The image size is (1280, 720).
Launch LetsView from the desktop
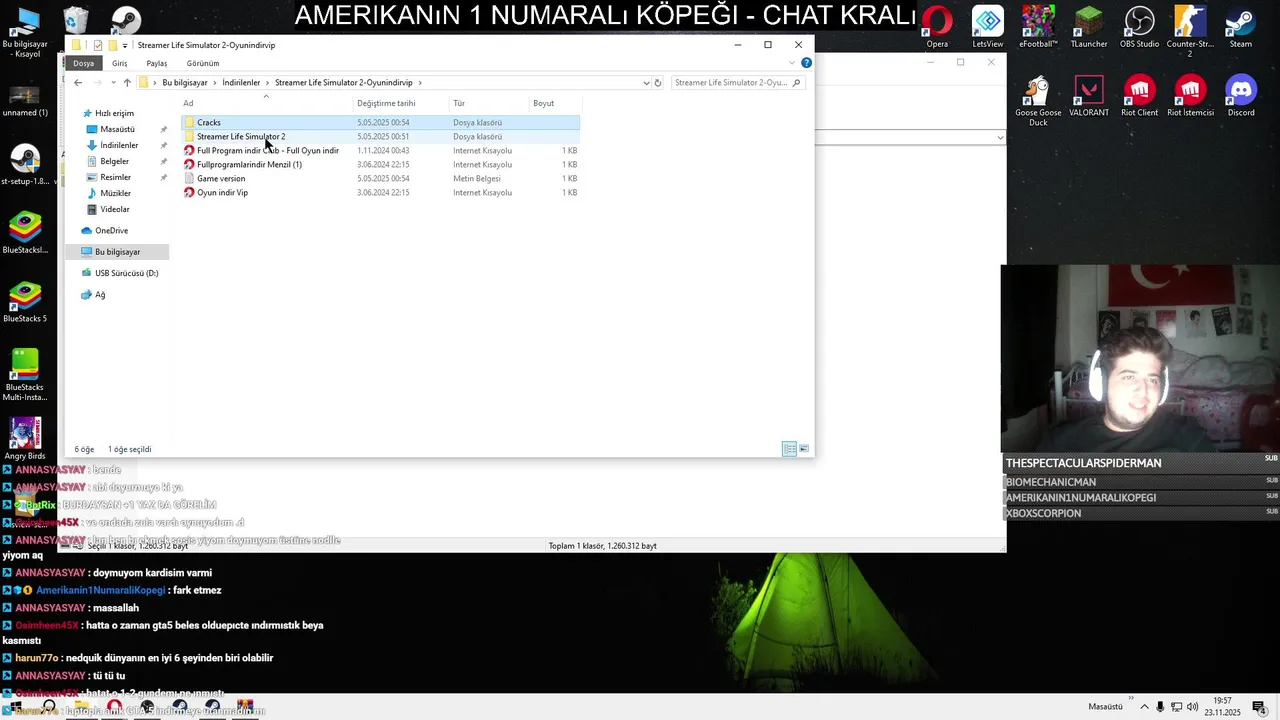[987, 27]
